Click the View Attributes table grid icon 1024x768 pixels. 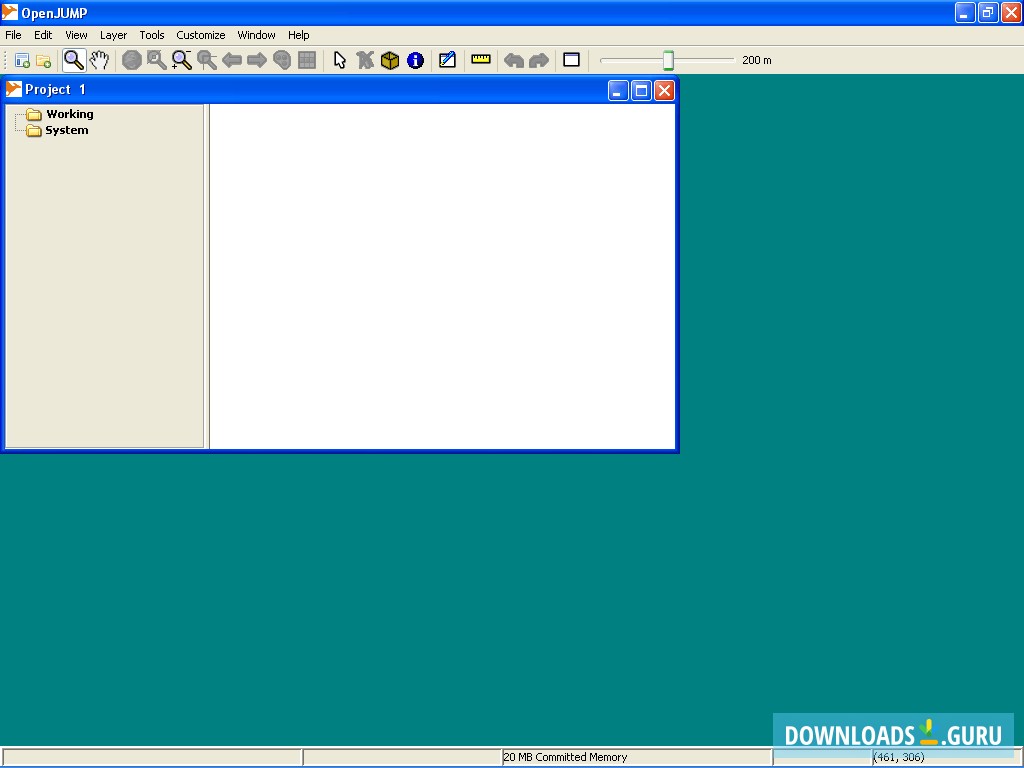tap(307, 60)
